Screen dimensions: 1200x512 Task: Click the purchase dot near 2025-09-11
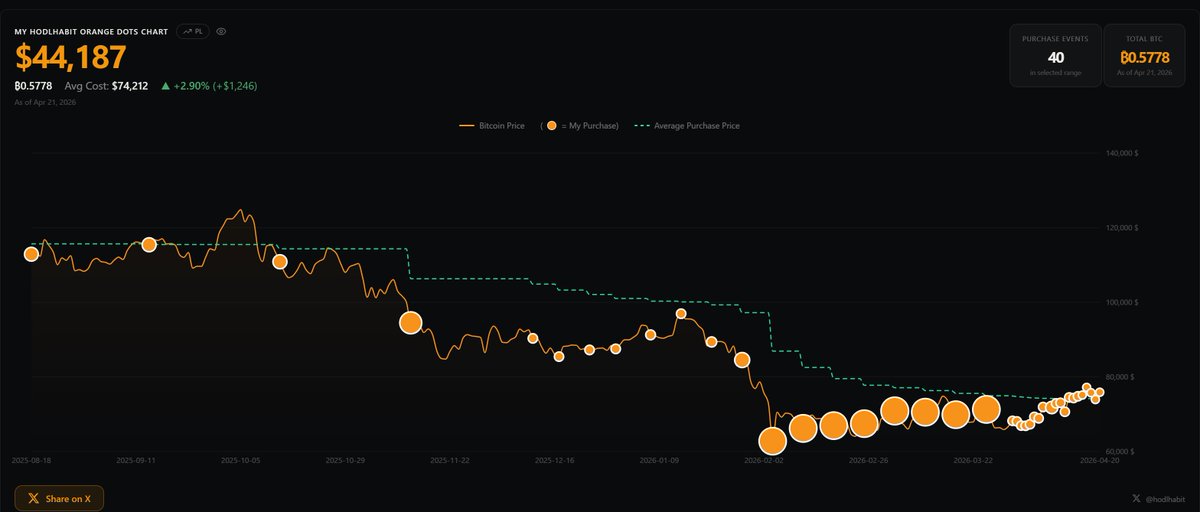149,244
